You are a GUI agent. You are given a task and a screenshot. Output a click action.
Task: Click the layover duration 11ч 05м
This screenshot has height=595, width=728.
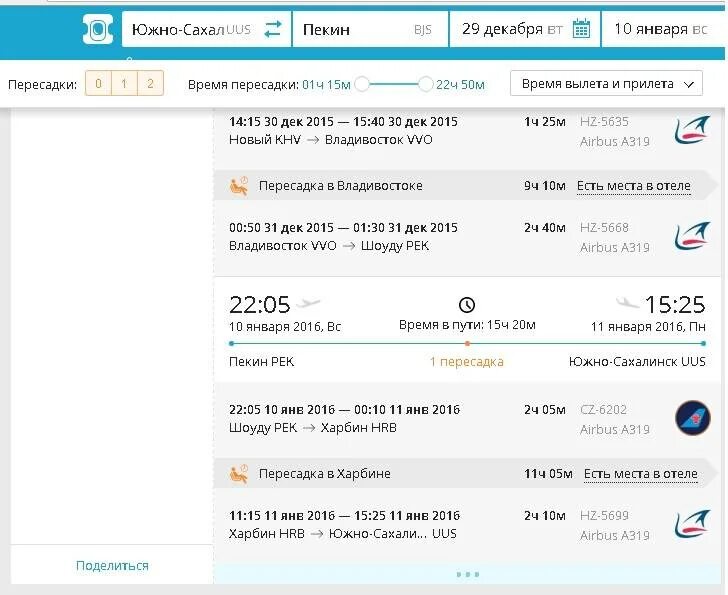548,473
